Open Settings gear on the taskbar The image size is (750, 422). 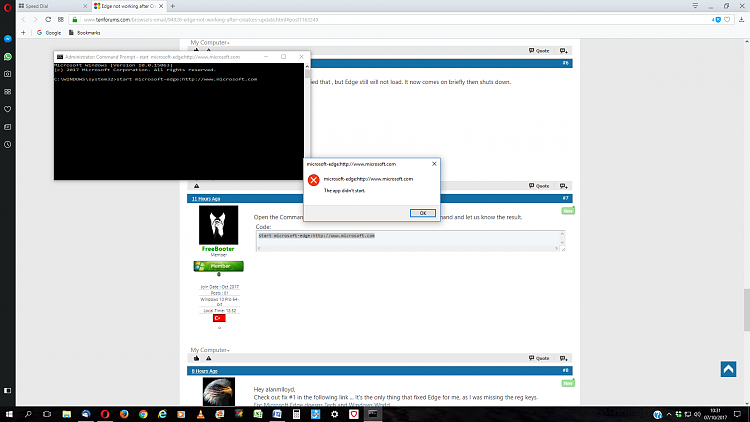pos(334,414)
